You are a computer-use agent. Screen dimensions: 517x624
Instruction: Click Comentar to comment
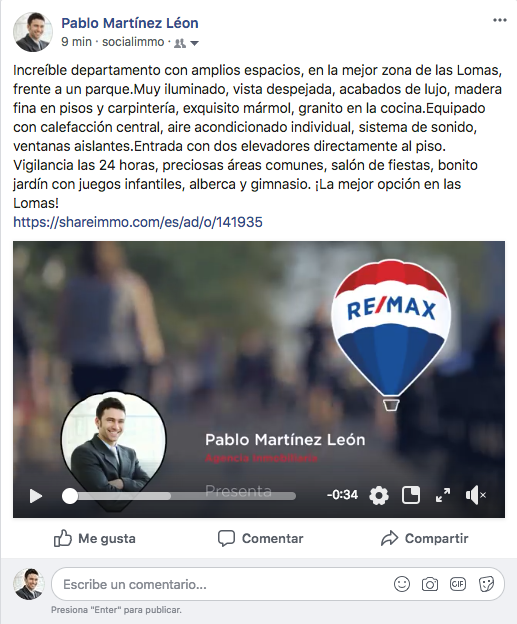click(x=260, y=538)
